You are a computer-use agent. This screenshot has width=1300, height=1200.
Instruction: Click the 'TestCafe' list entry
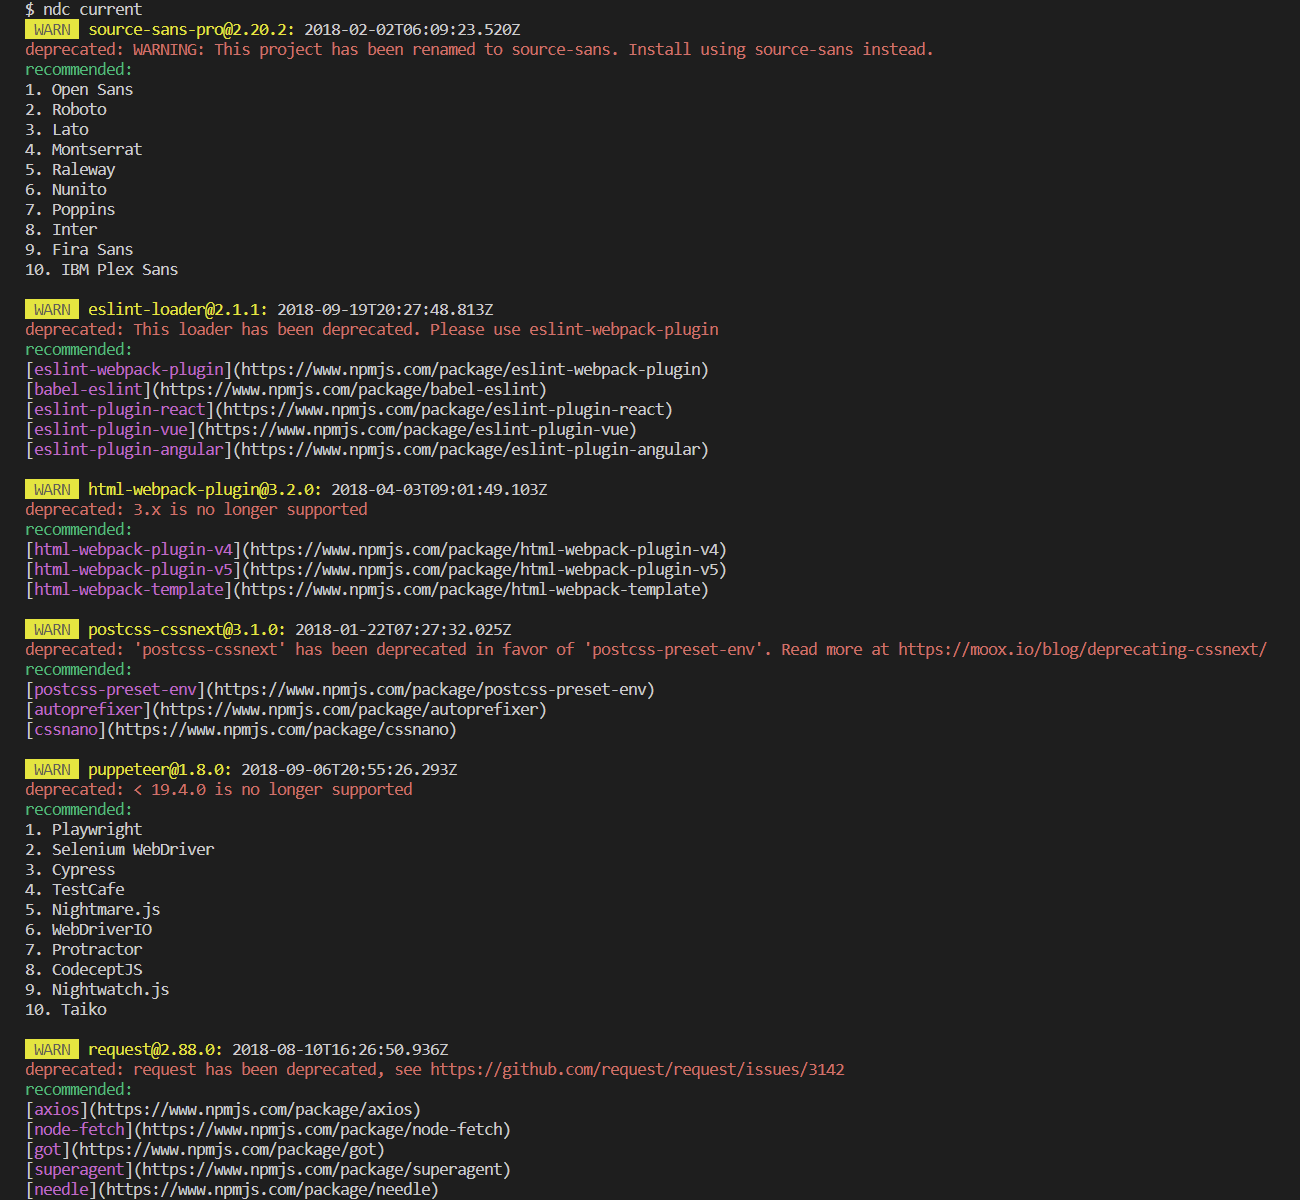88,890
